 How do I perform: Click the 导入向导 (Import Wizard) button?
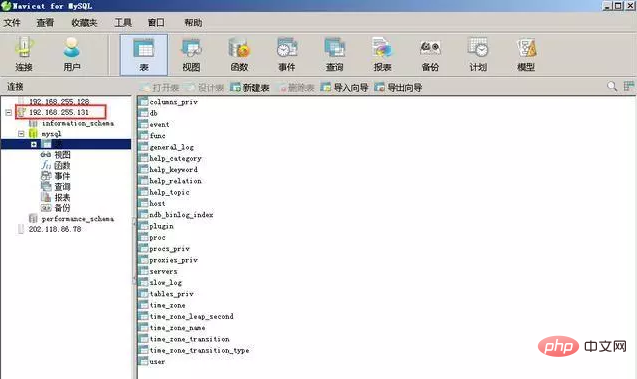click(x=344, y=87)
